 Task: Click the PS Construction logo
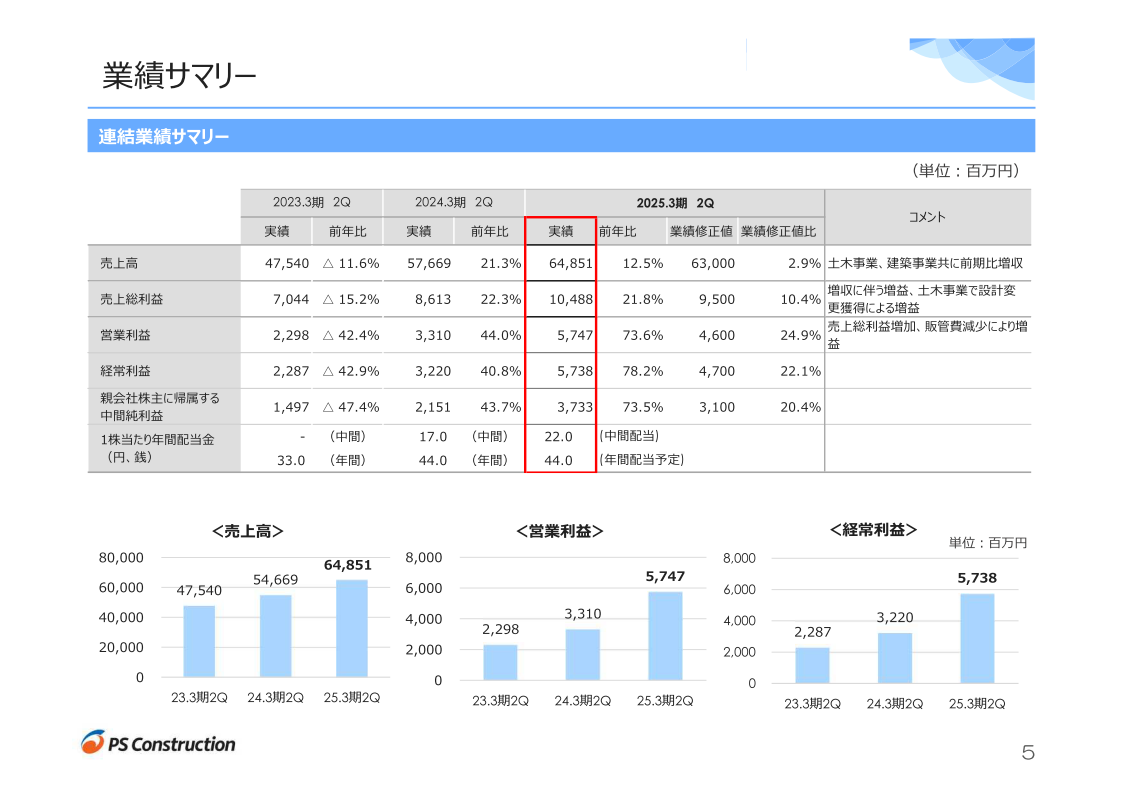(158, 743)
